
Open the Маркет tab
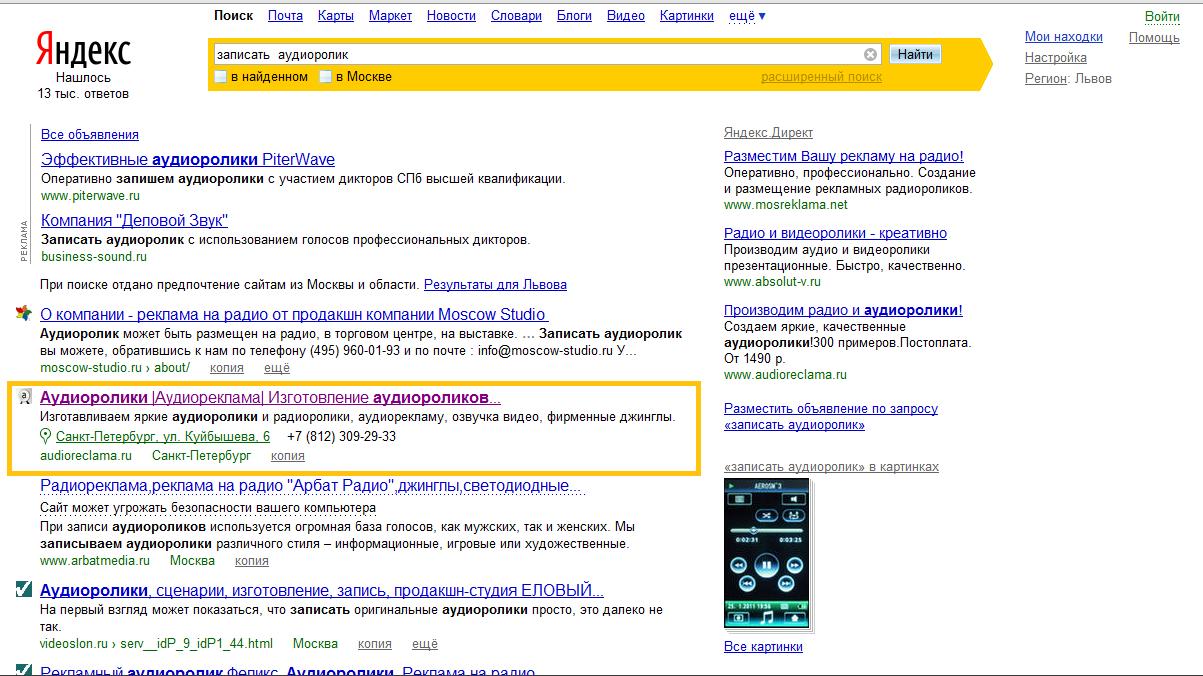[390, 16]
